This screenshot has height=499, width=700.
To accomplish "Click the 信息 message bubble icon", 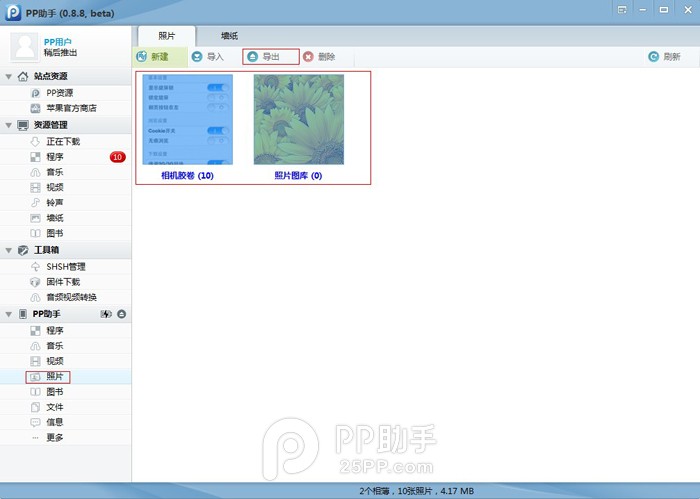I will tap(35, 422).
